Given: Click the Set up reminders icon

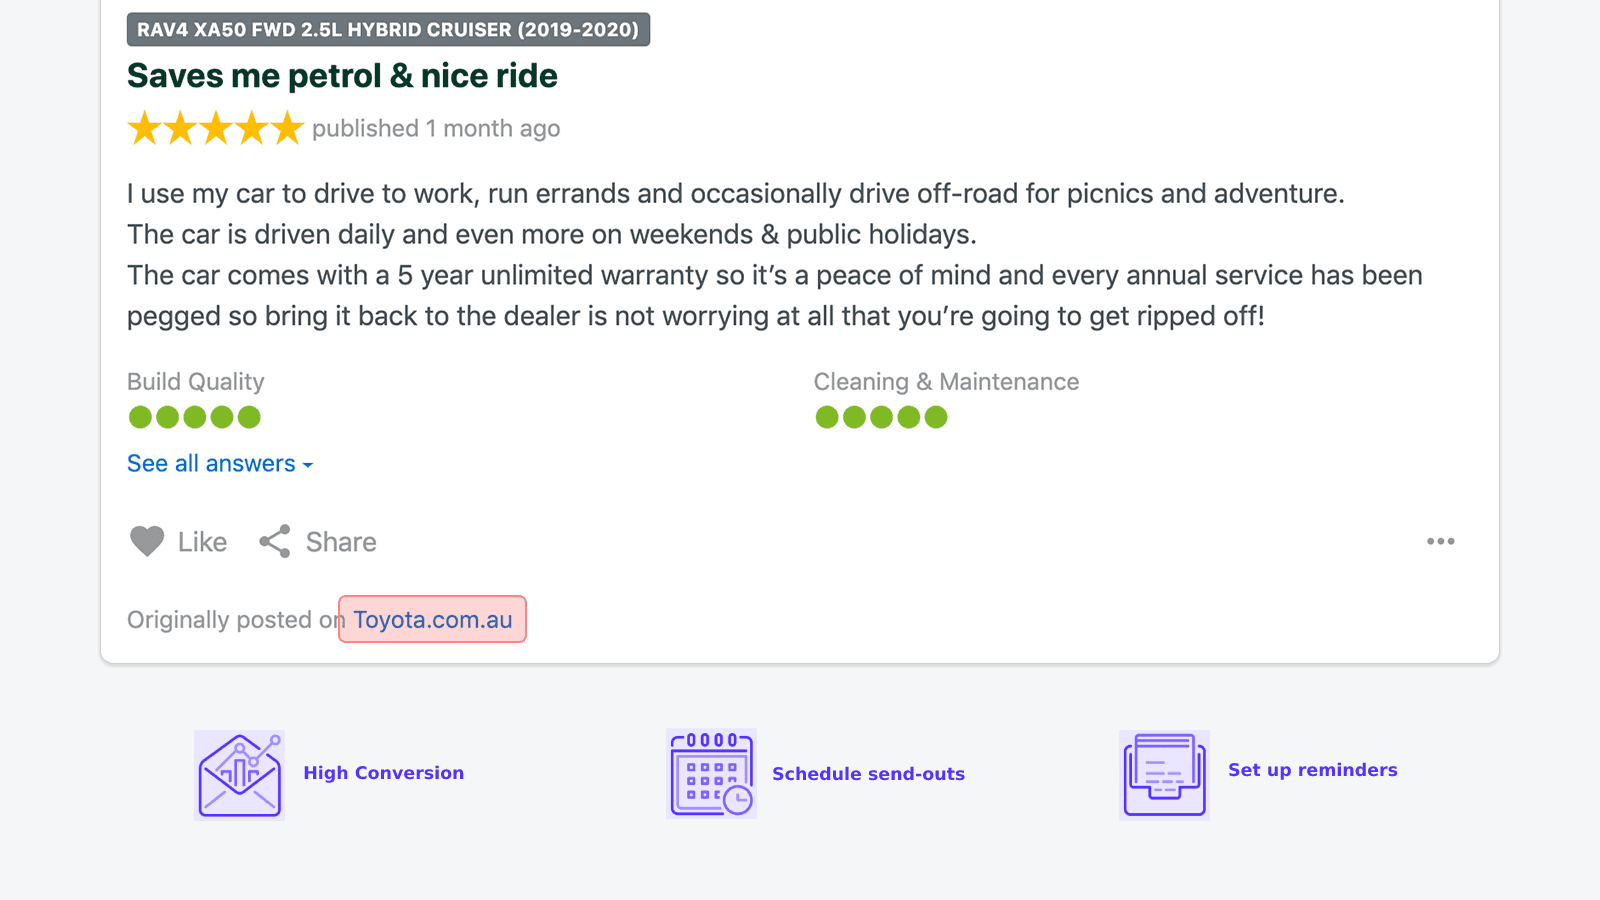Looking at the screenshot, I should [1164, 774].
